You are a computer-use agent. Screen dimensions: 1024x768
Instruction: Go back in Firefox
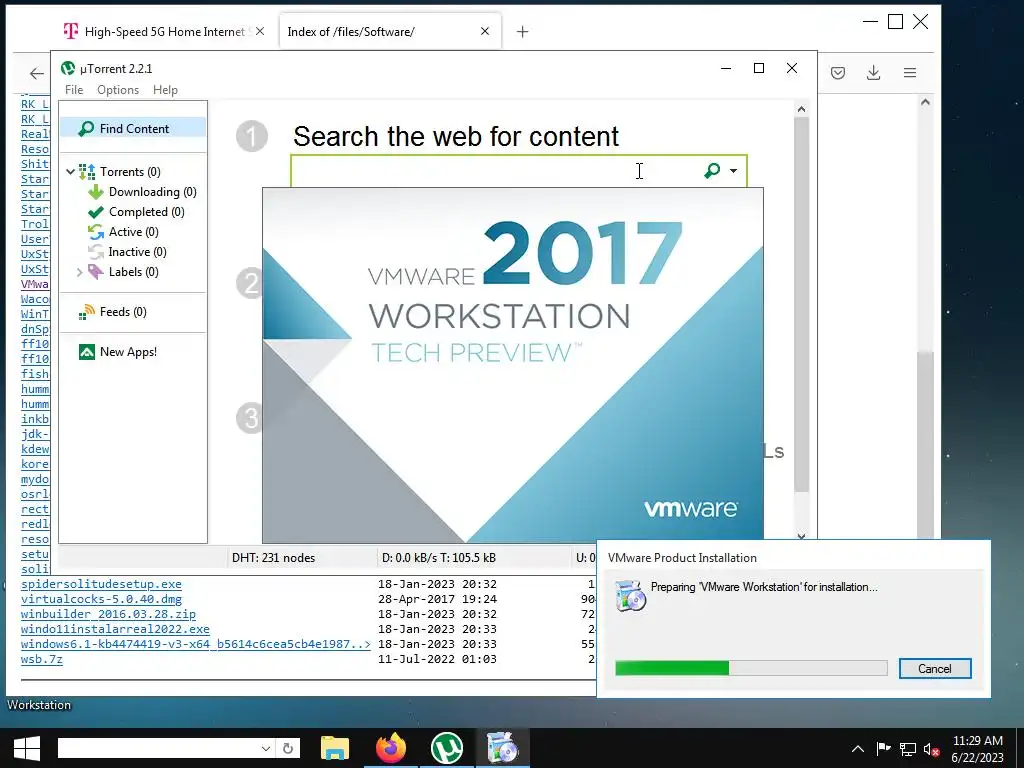click(37, 74)
